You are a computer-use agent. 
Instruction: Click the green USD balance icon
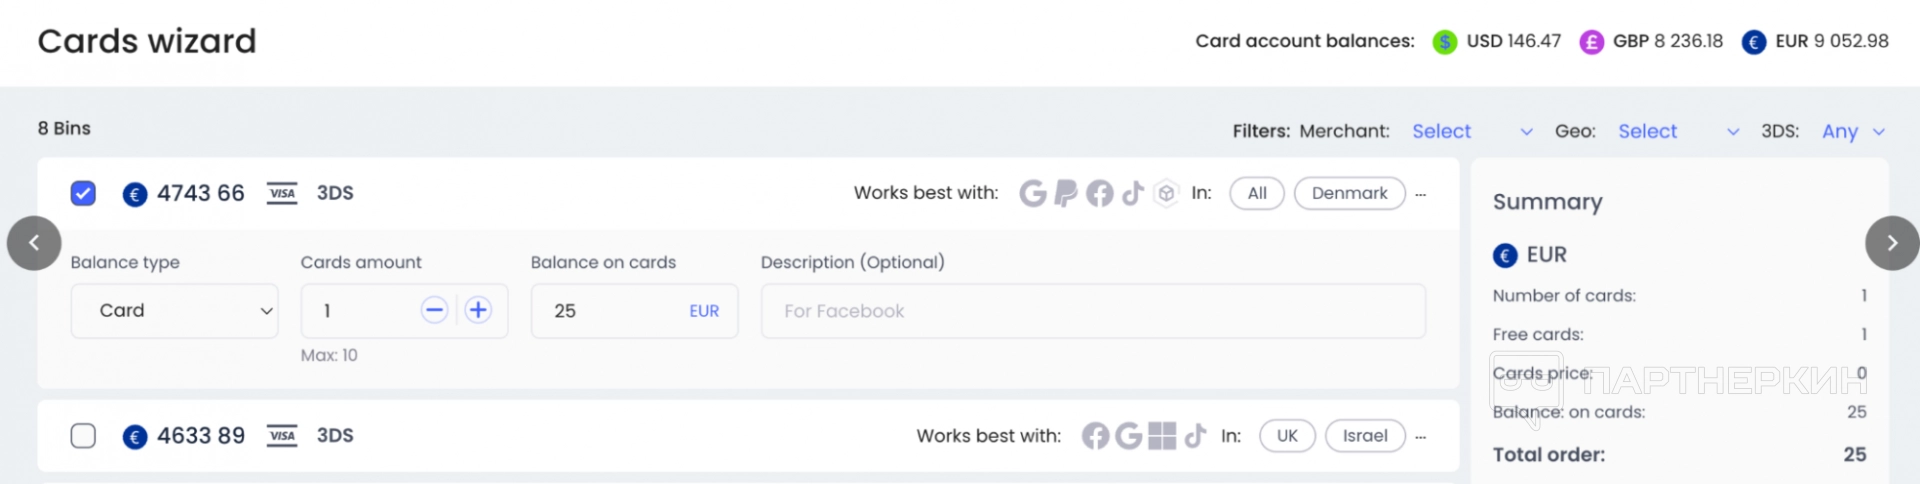pos(1444,42)
